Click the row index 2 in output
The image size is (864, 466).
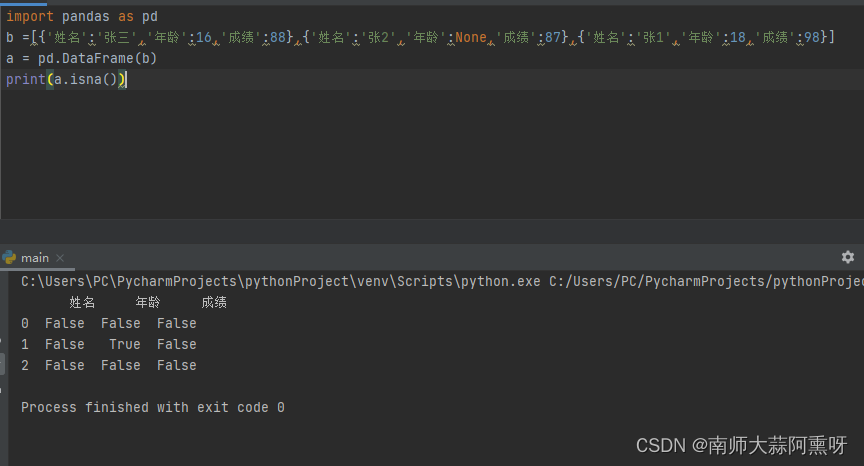point(25,365)
